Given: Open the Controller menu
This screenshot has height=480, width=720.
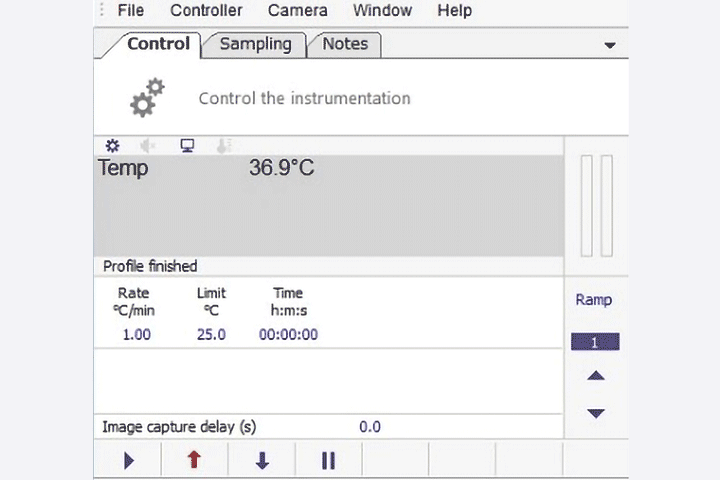Looking at the screenshot, I should tap(206, 10).
